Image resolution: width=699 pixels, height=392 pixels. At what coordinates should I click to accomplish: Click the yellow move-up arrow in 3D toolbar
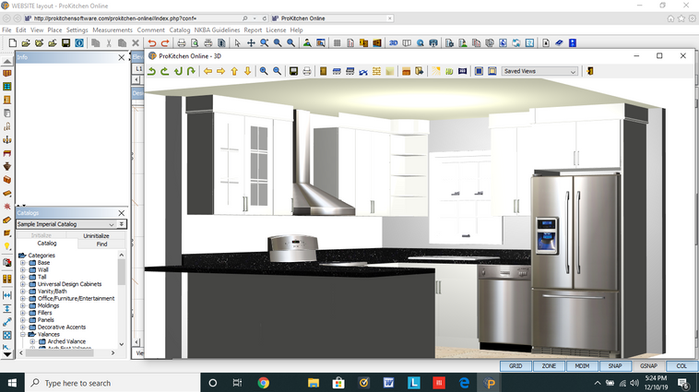pos(234,71)
